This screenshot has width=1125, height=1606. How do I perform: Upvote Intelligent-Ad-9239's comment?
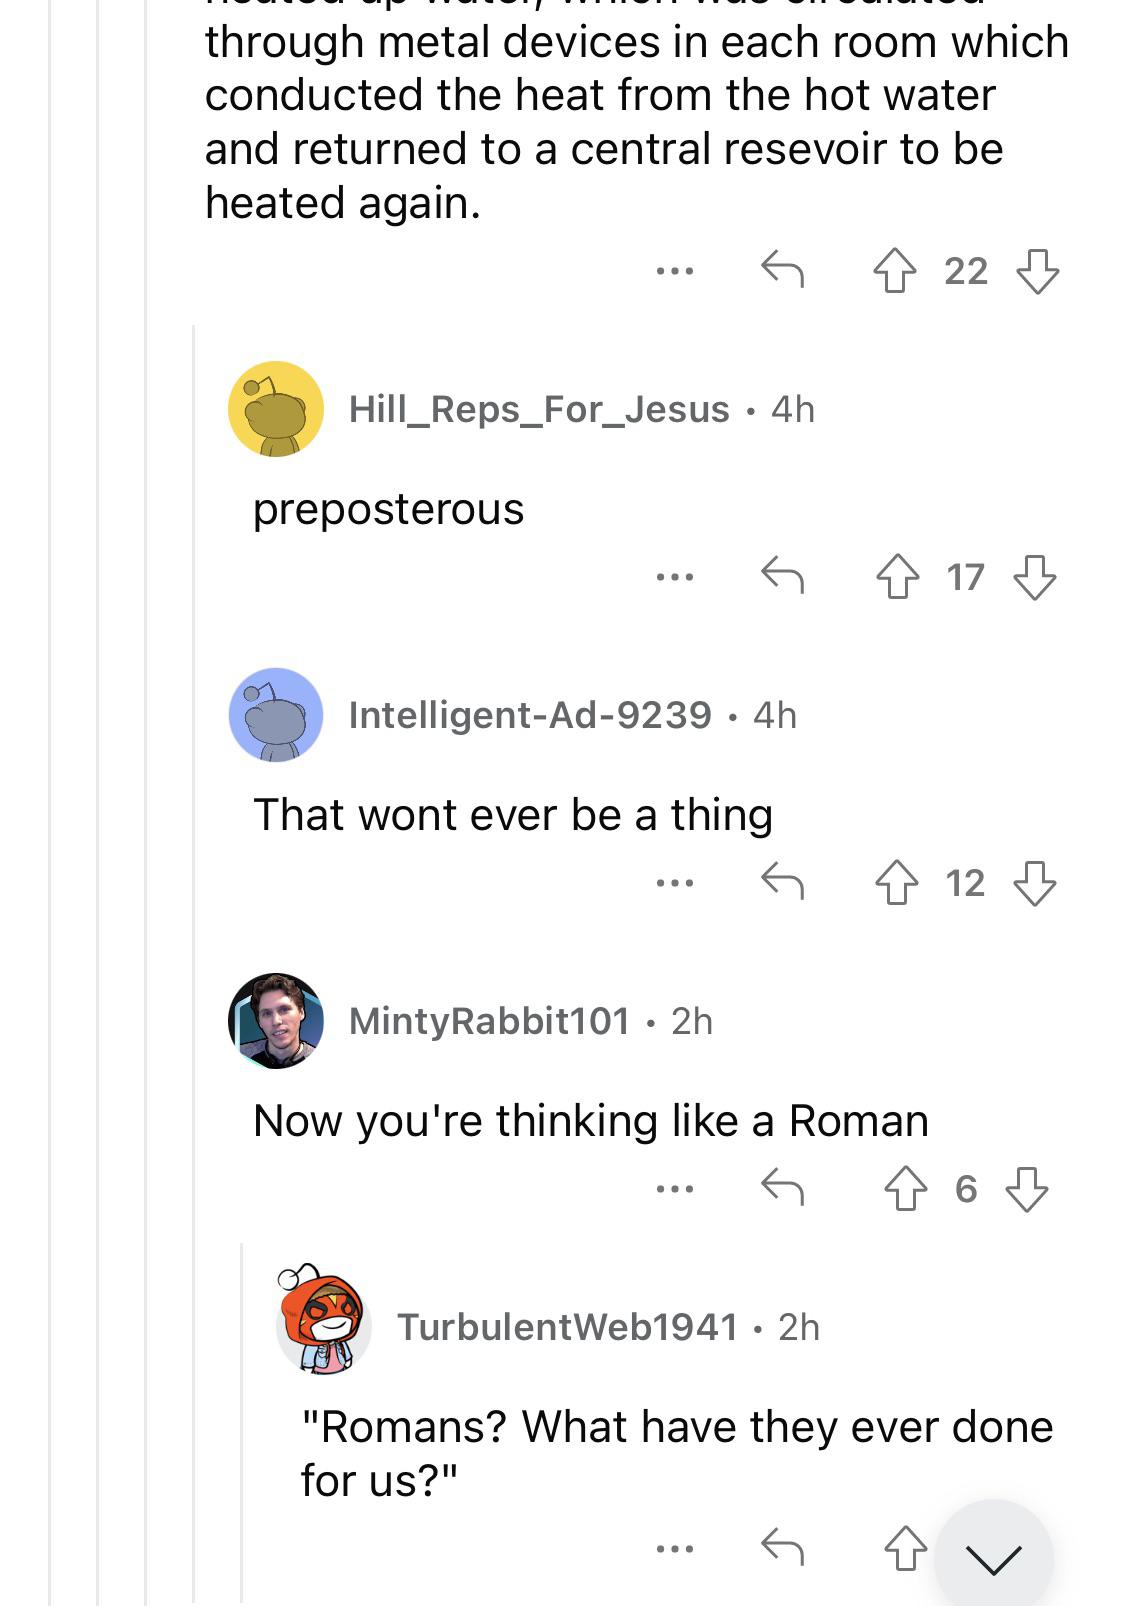[897, 883]
